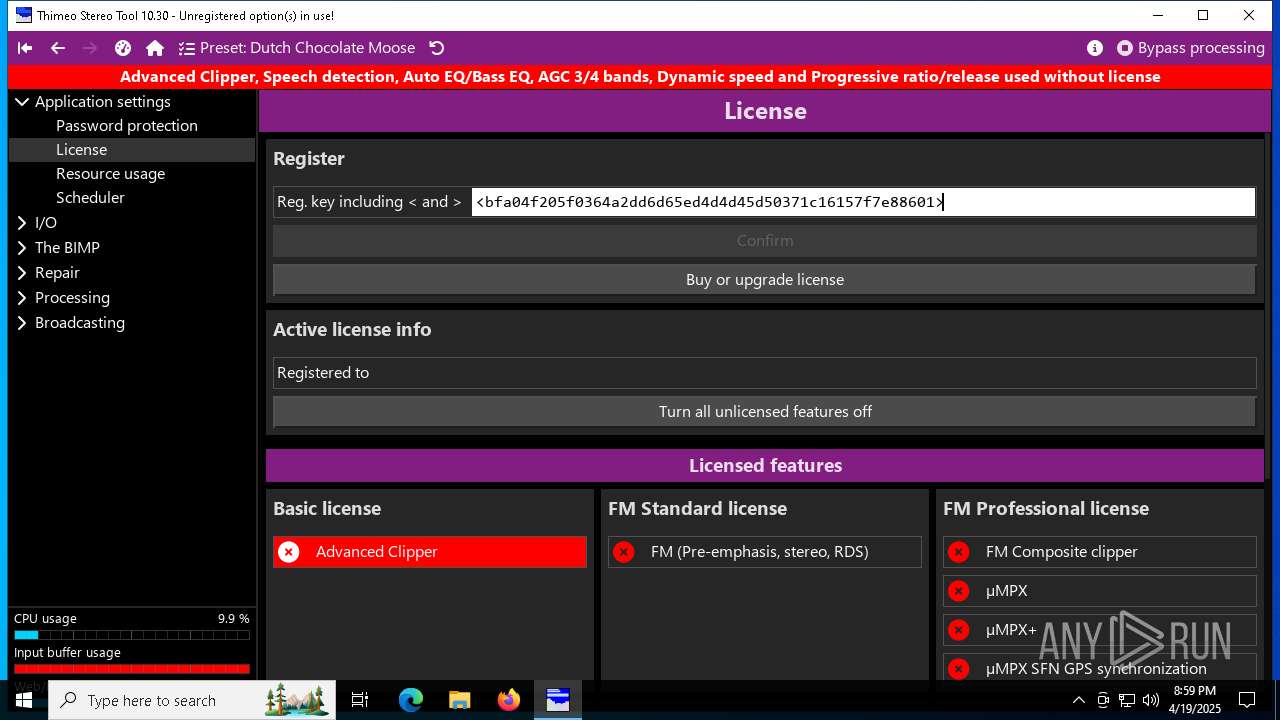Viewport: 1280px width, 720px height.
Task: Click the Basic license heading
Action: [327, 509]
